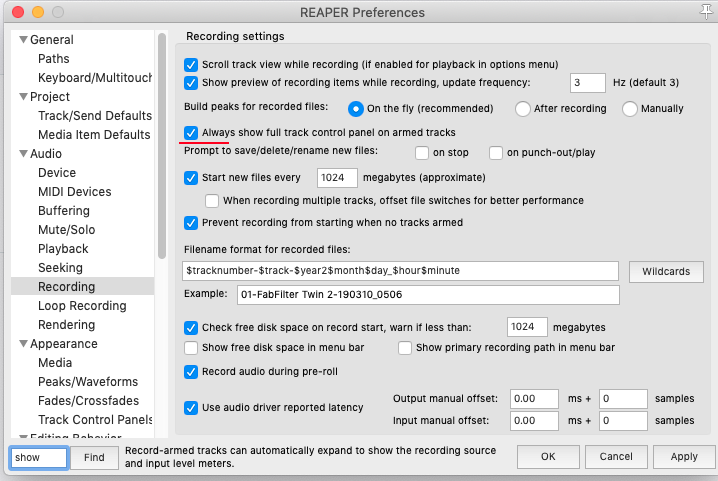Screen dimensions: 718x481
Task: Collapse the Project tree section
Action: coord(23,97)
